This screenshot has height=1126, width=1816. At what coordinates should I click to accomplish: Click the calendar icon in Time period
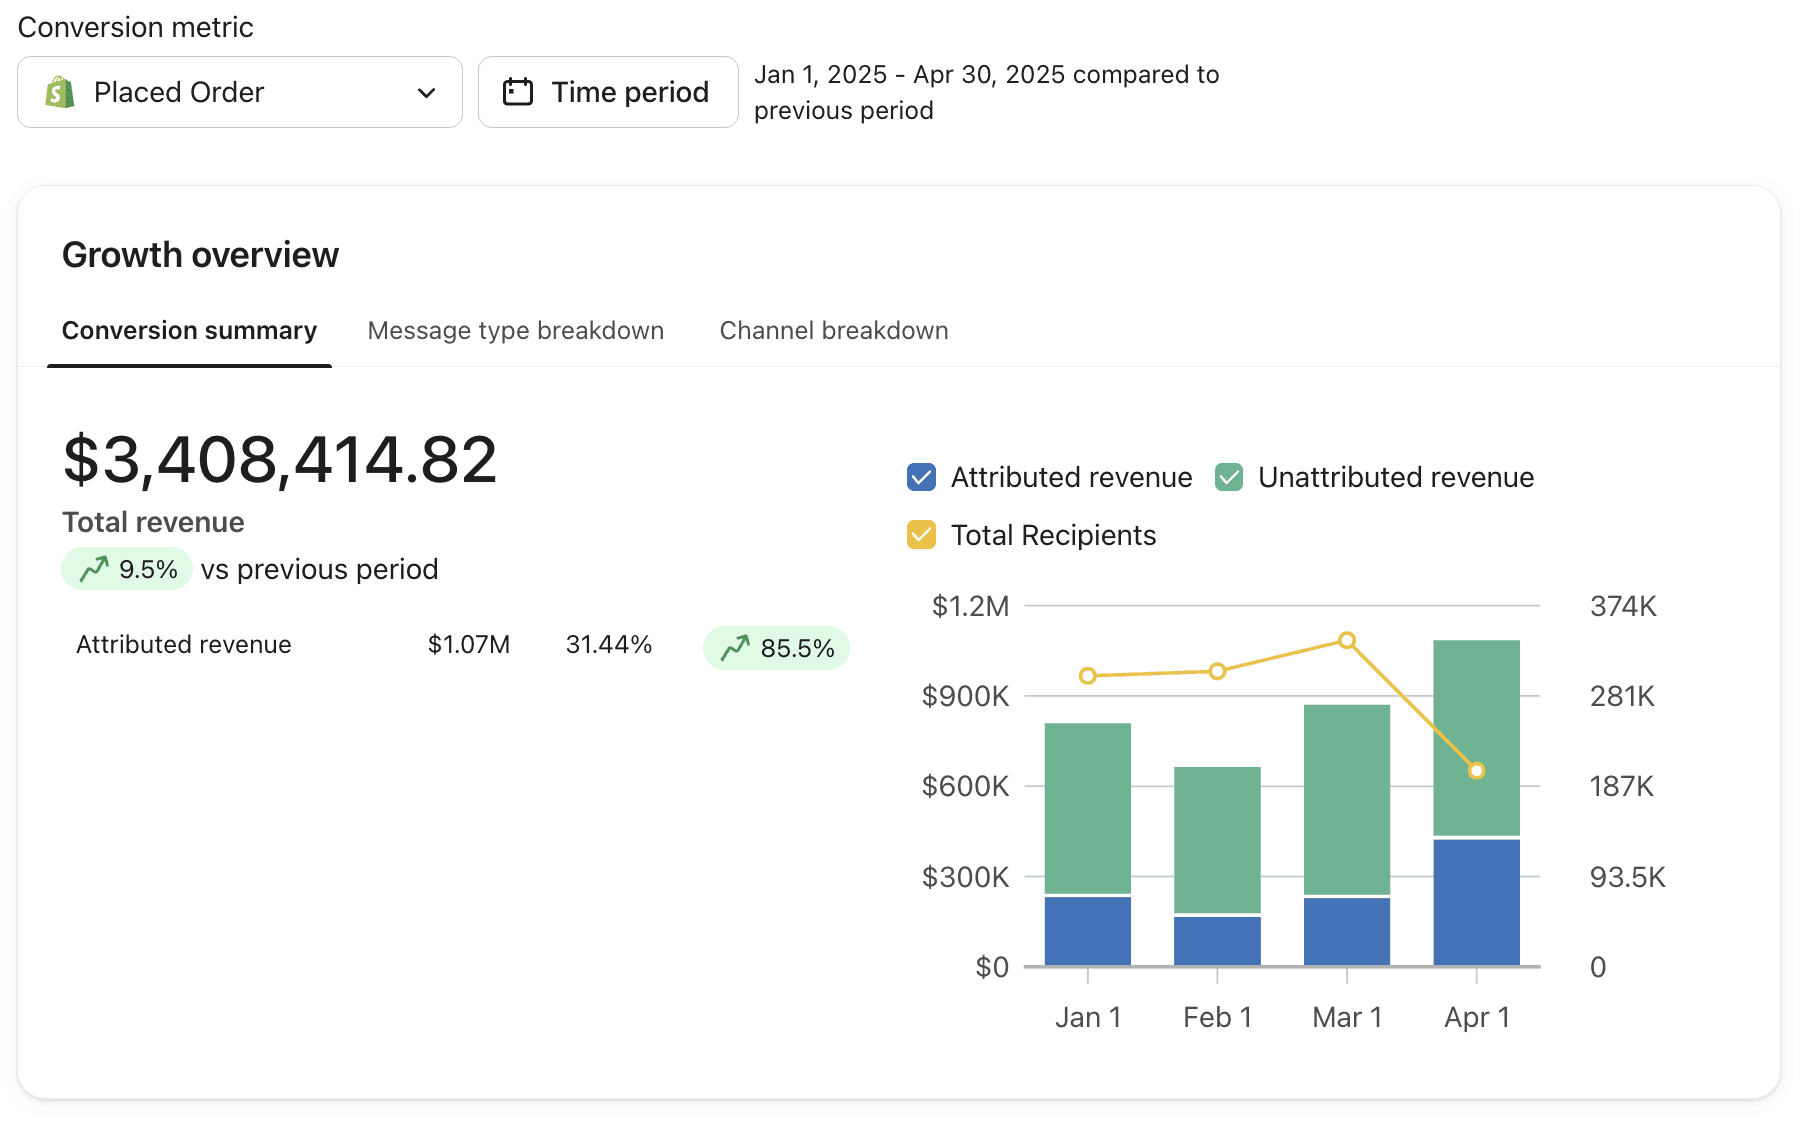click(x=518, y=92)
